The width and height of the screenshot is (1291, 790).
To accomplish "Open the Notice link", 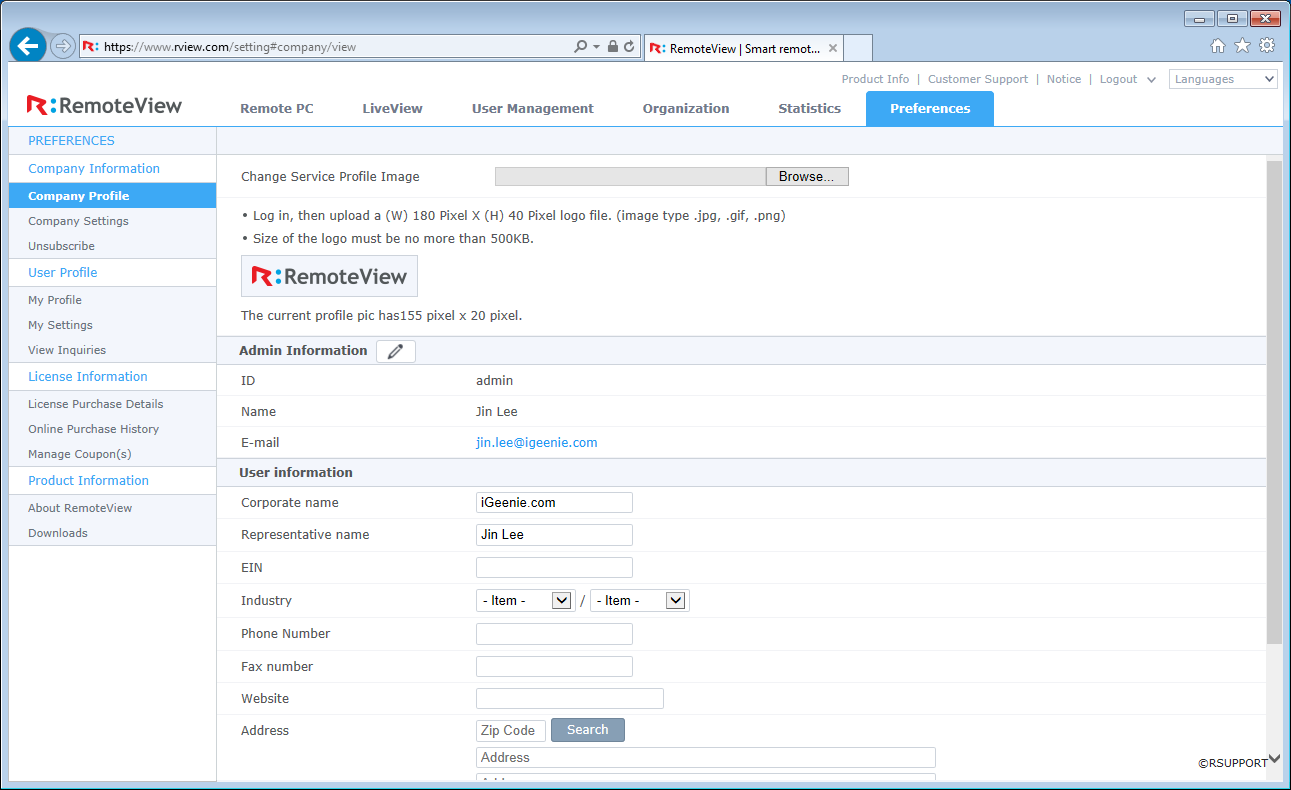I will 1064,79.
